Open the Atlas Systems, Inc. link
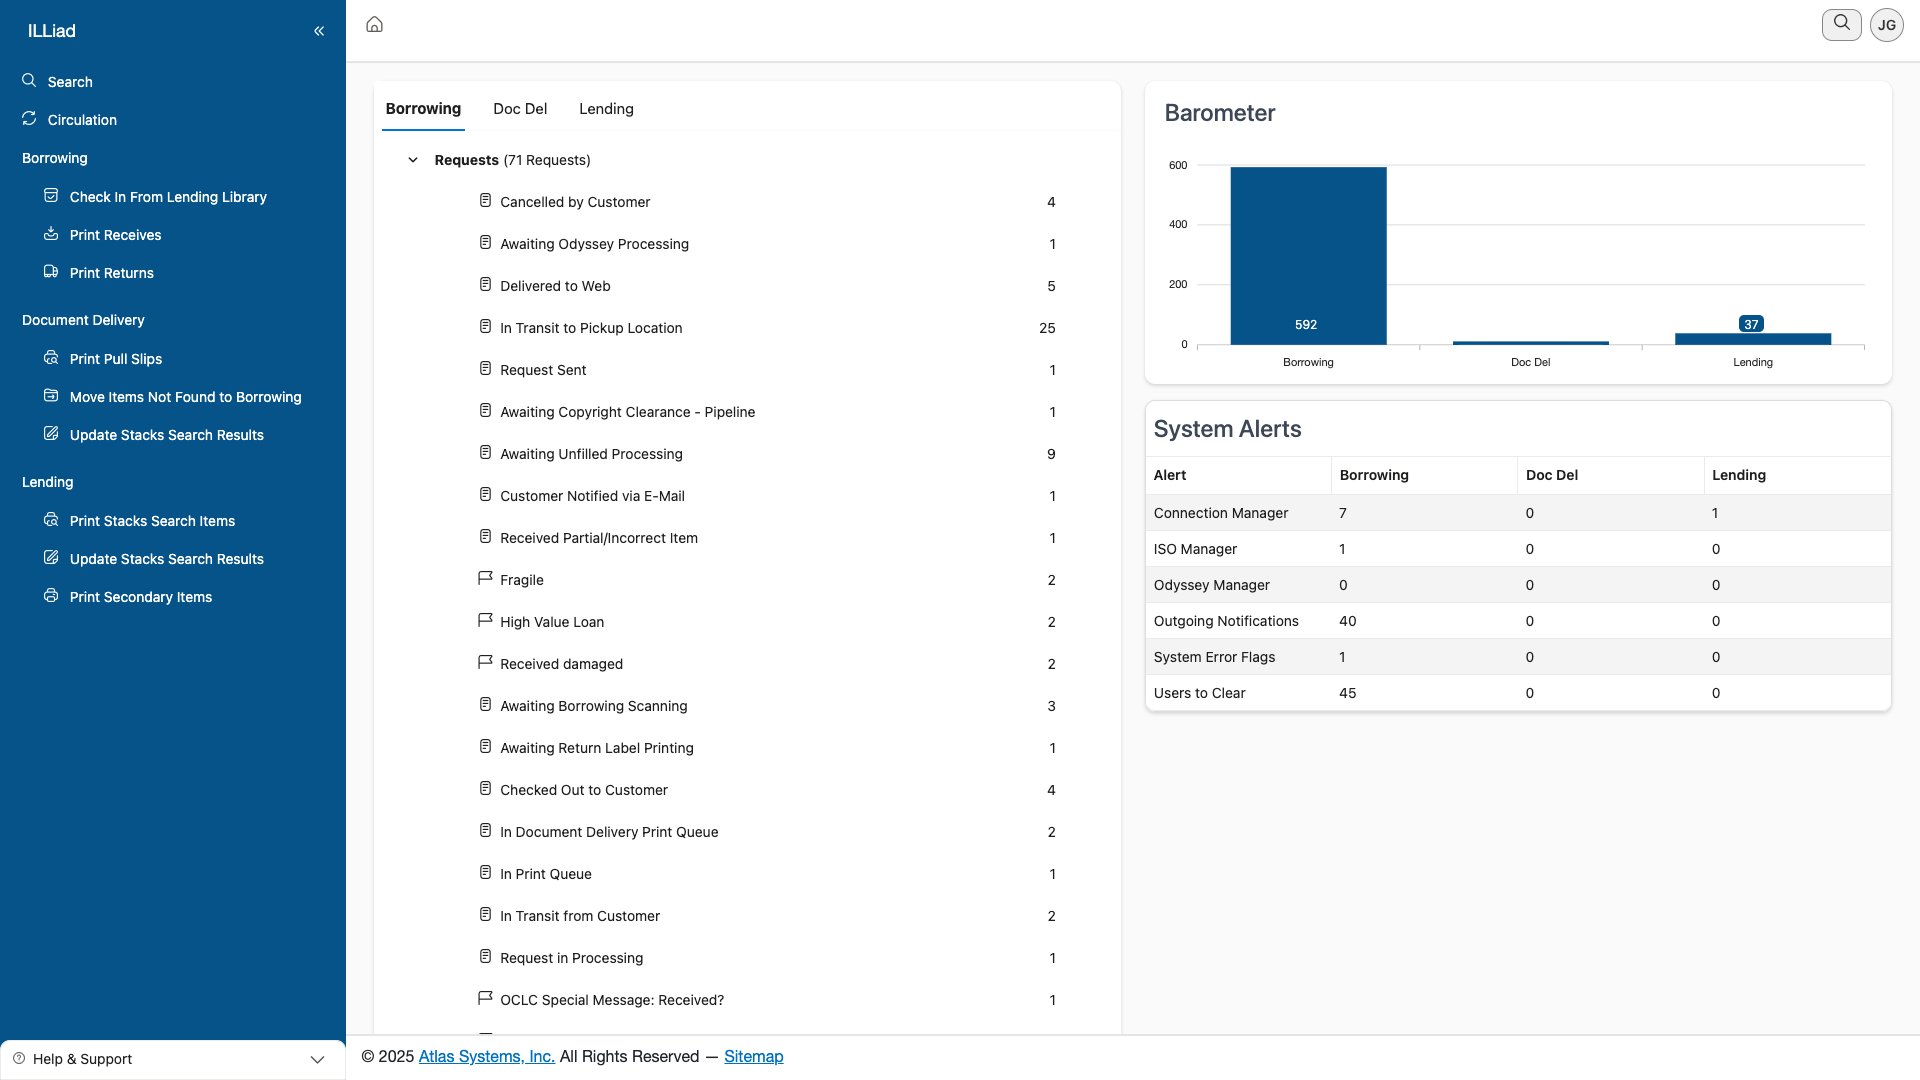 tap(486, 1056)
